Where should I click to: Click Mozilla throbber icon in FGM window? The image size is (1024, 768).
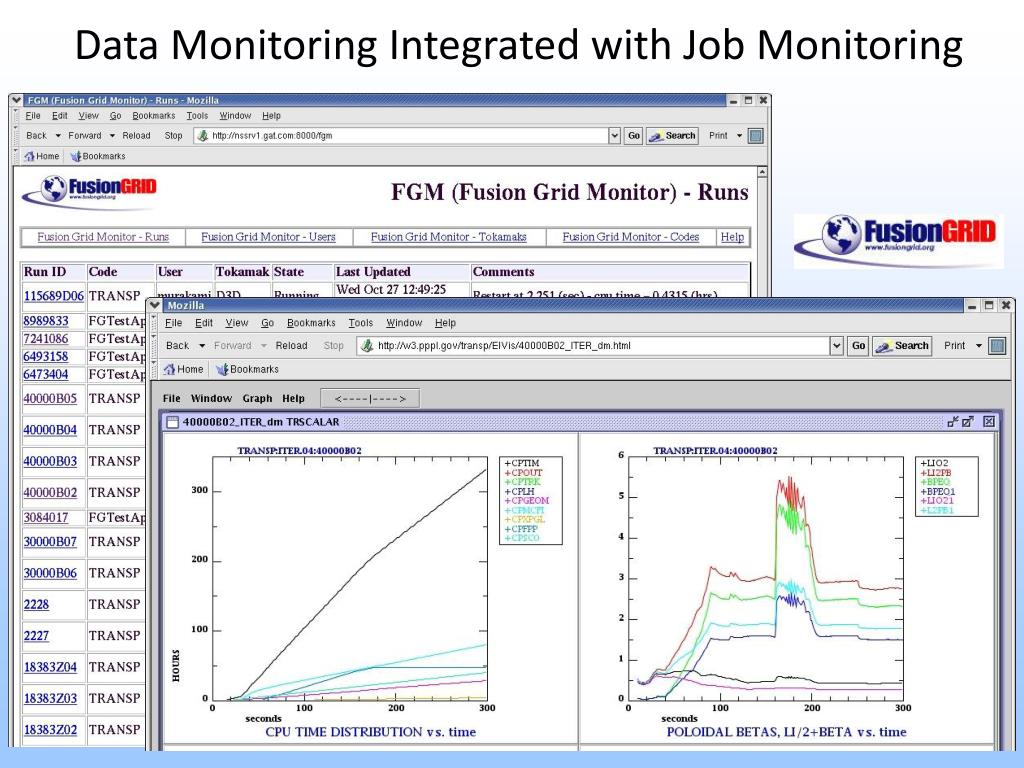click(756, 136)
